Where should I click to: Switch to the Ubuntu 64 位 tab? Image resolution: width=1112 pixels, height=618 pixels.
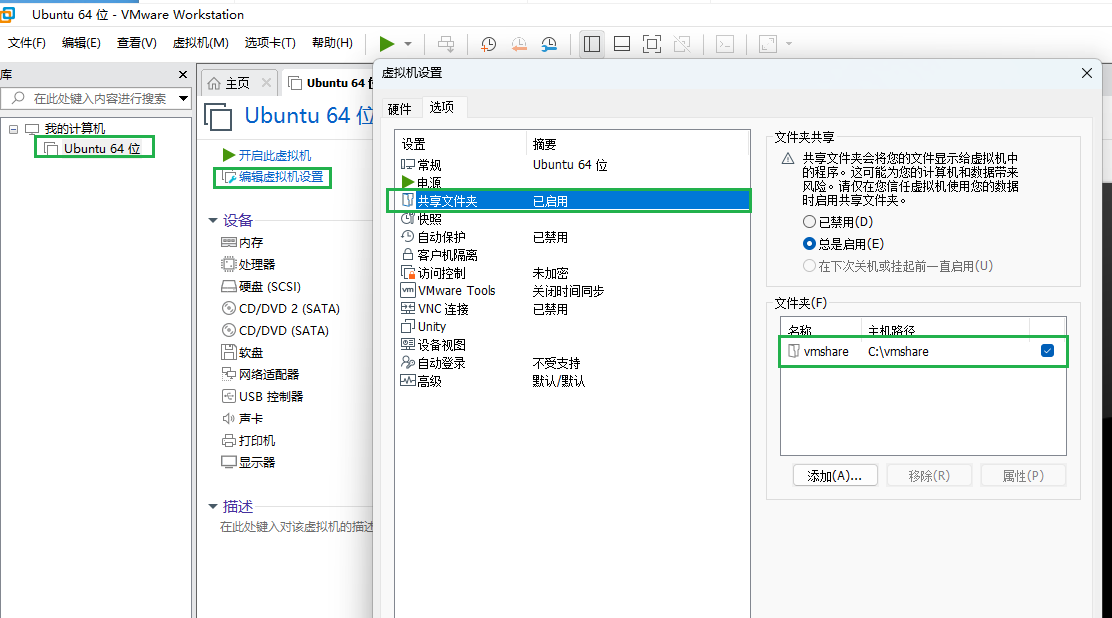[x=330, y=84]
